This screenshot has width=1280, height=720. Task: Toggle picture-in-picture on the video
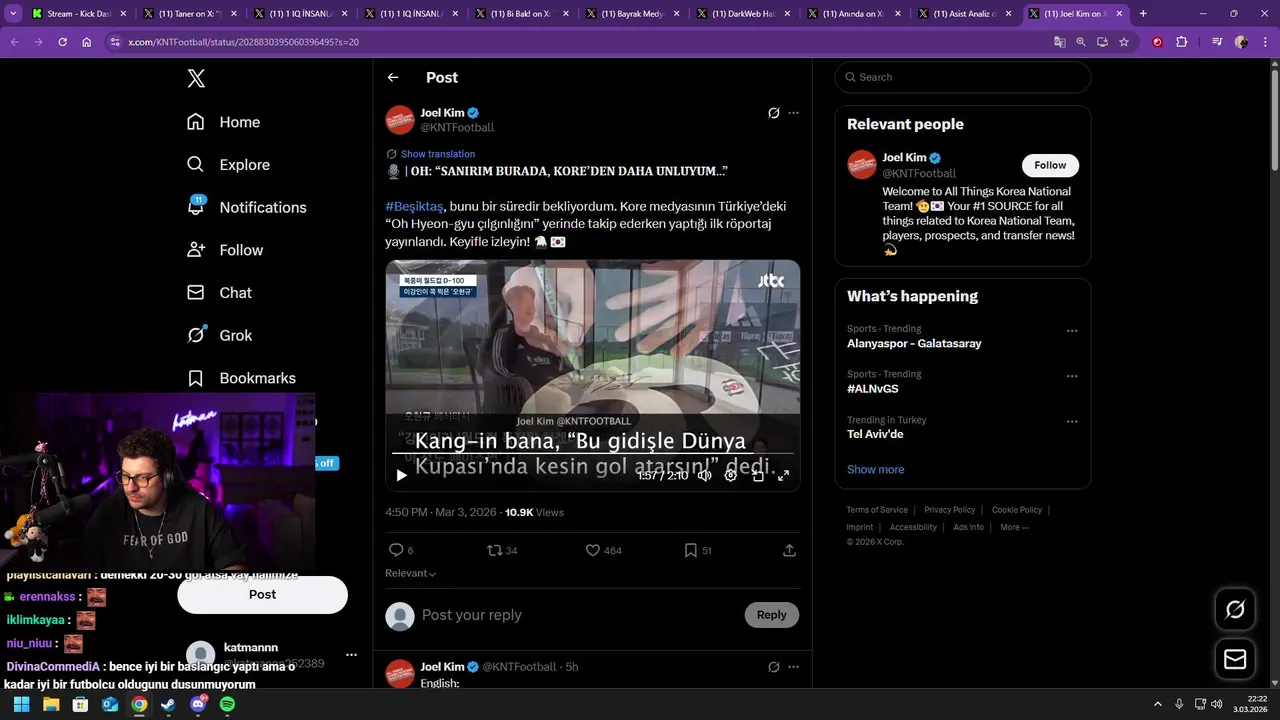[758, 475]
